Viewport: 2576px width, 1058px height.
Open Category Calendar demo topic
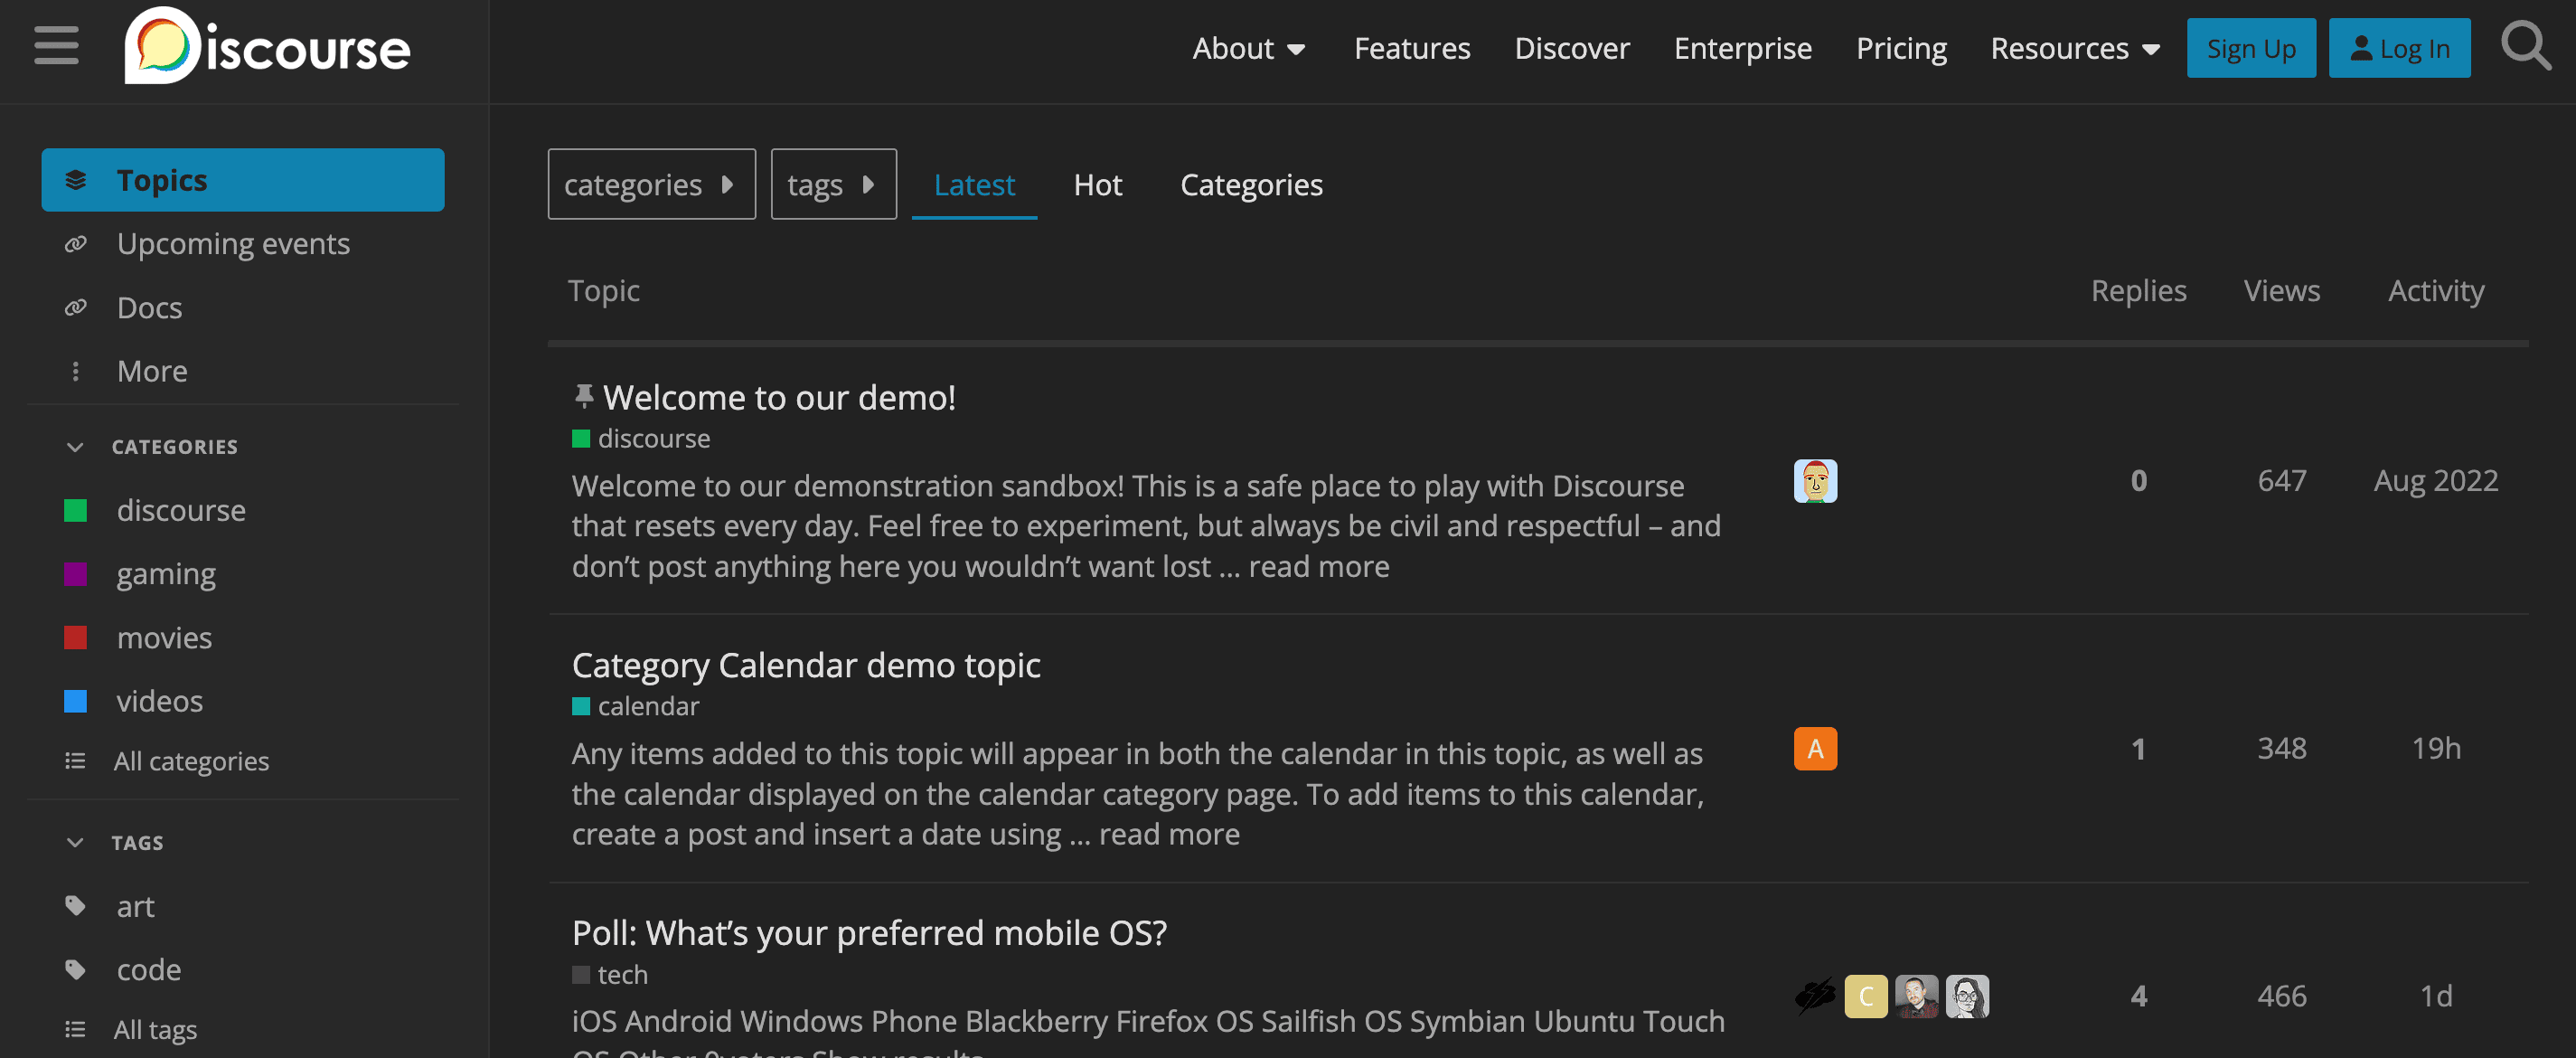(805, 665)
